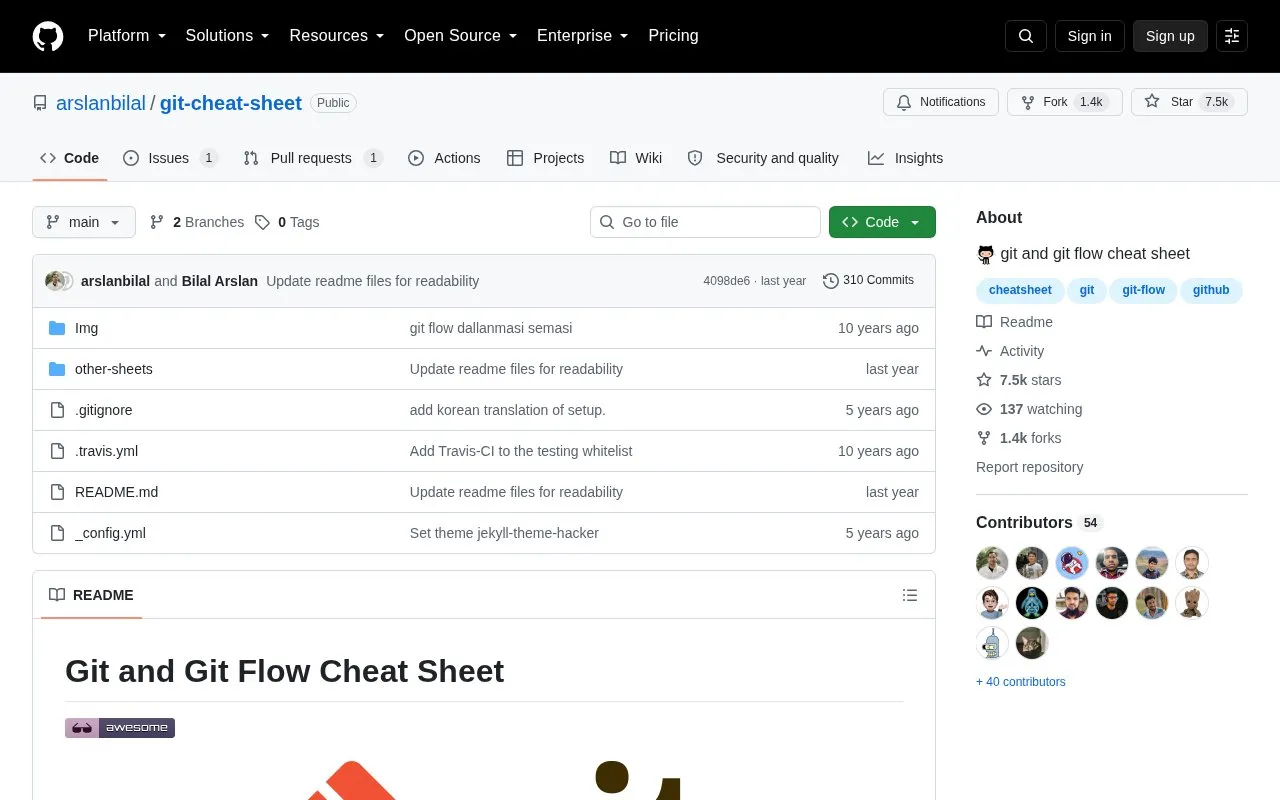Expand the Resources menu
1280x800 pixels.
tap(337, 36)
